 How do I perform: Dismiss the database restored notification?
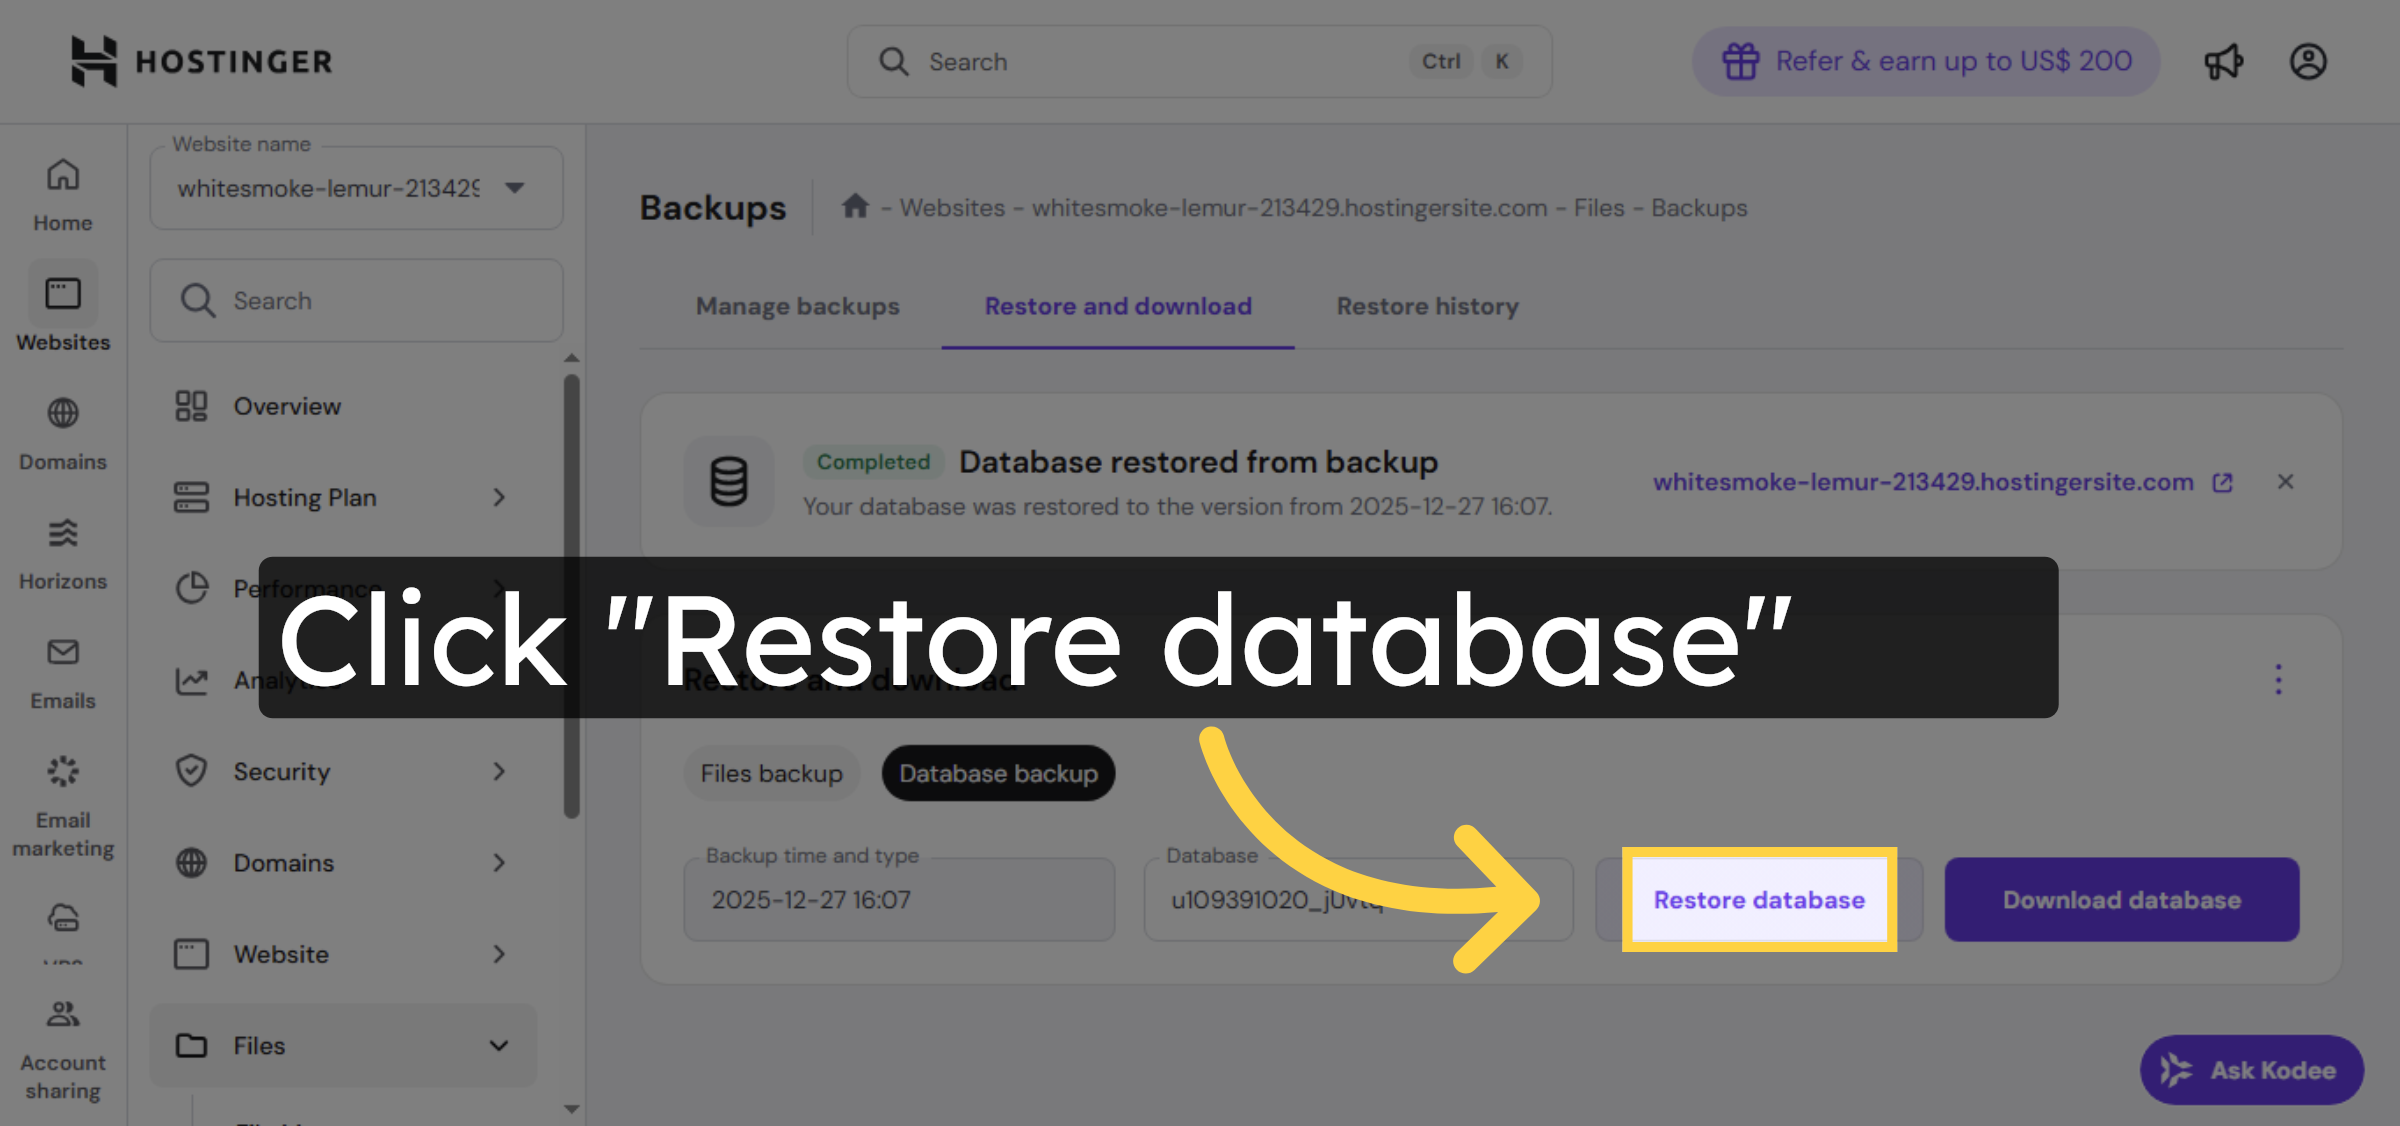2286,482
